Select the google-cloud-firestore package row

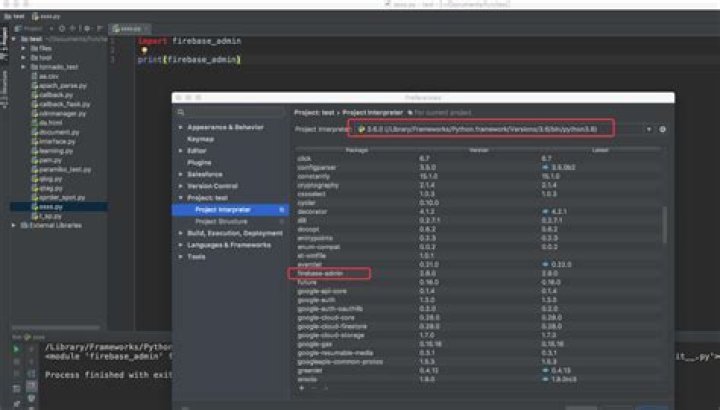(478, 326)
